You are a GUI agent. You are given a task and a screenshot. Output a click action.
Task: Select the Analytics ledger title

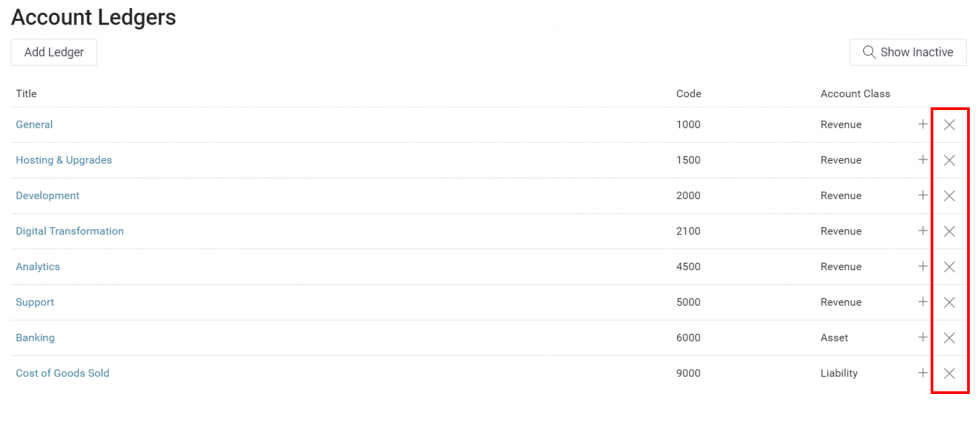[x=38, y=267]
